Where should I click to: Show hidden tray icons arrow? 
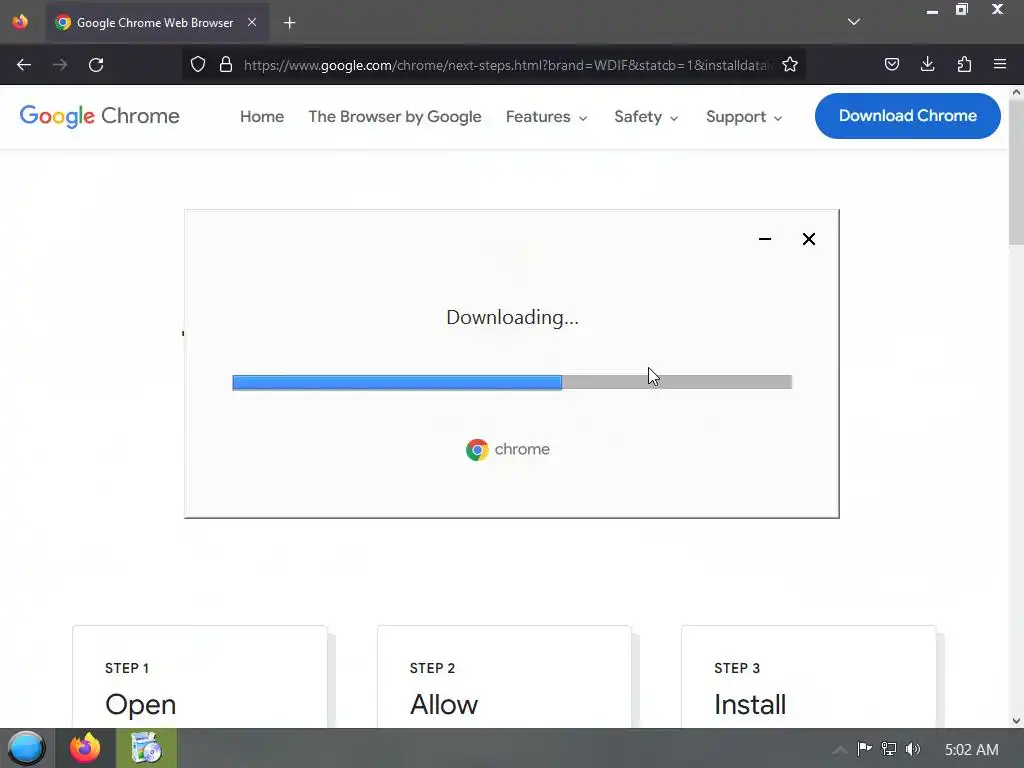(x=839, y=750)
